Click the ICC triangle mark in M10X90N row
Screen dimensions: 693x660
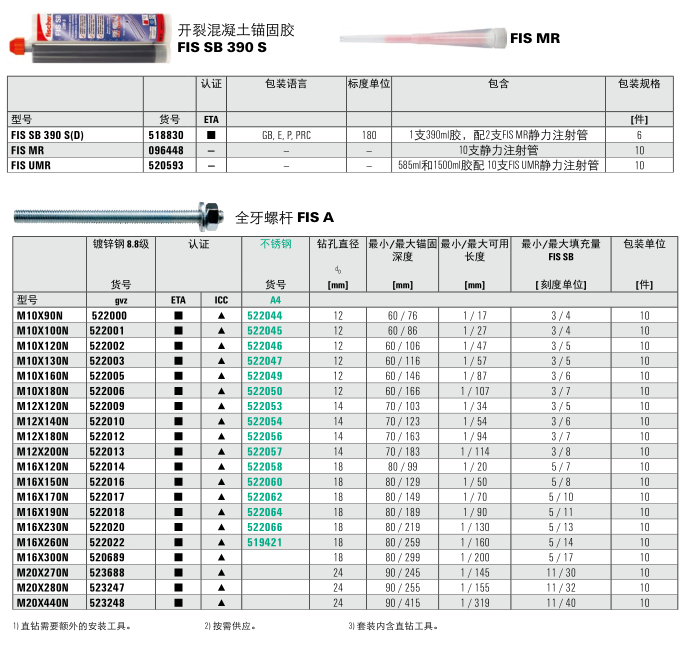point(221,316)
